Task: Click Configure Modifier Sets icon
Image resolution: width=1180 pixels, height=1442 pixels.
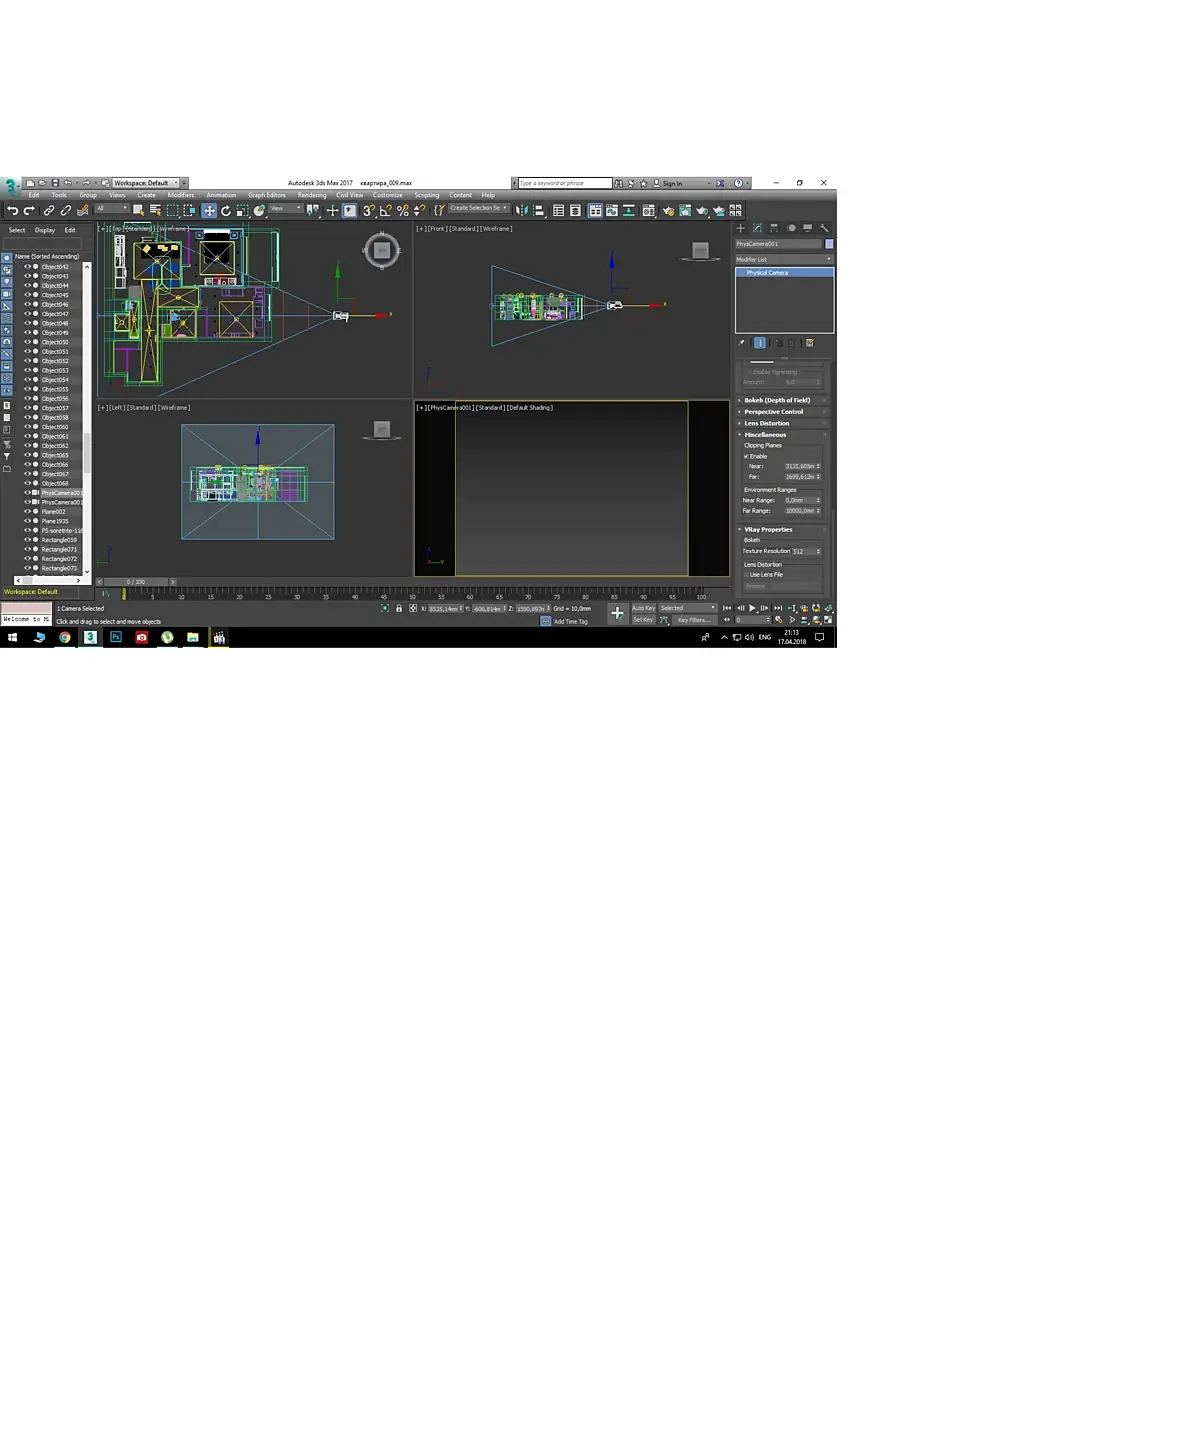Action: coord(810,343)
